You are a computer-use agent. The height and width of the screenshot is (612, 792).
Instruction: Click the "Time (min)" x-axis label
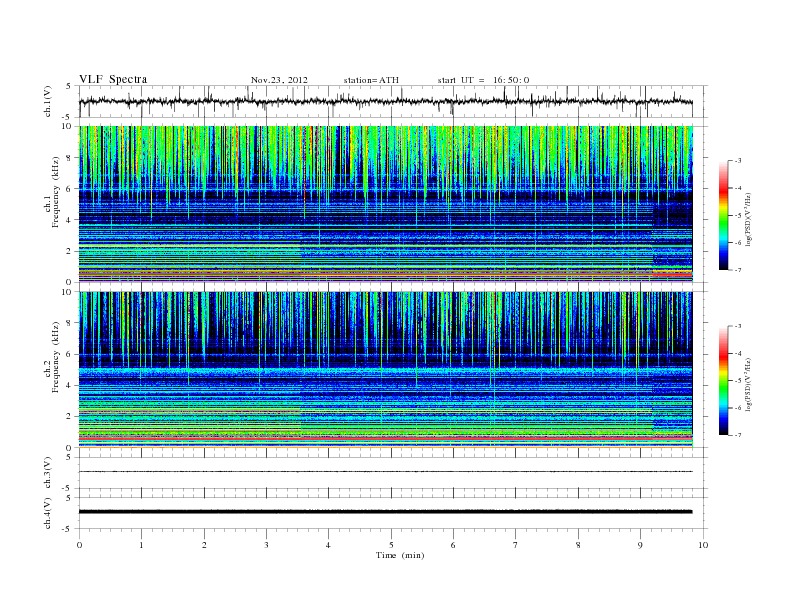[400, 555]
